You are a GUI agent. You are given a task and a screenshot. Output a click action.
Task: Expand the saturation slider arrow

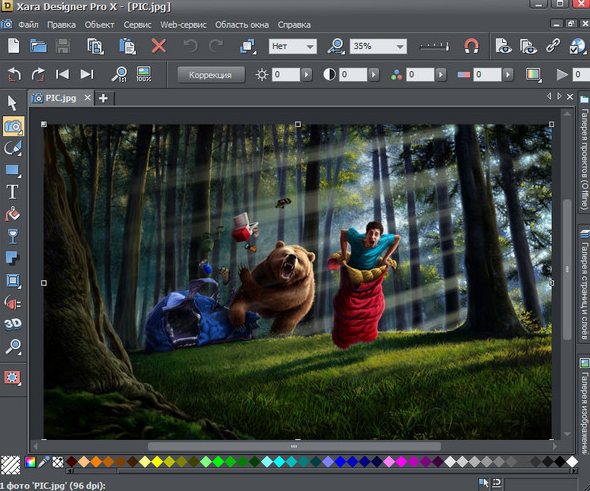[441, 74]
